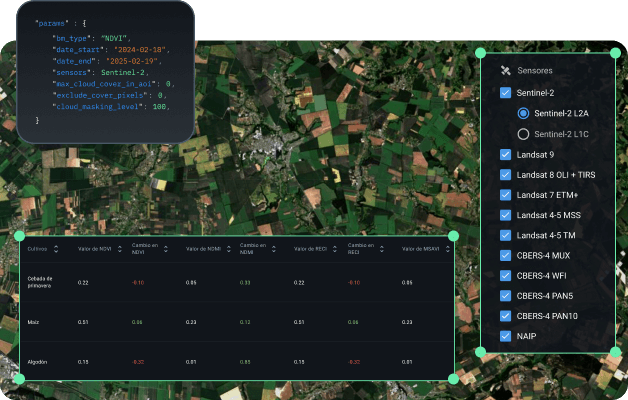Click Algodón NDVI change -0.32
This screenshot has height=400, width=628.
coord(138,362)
